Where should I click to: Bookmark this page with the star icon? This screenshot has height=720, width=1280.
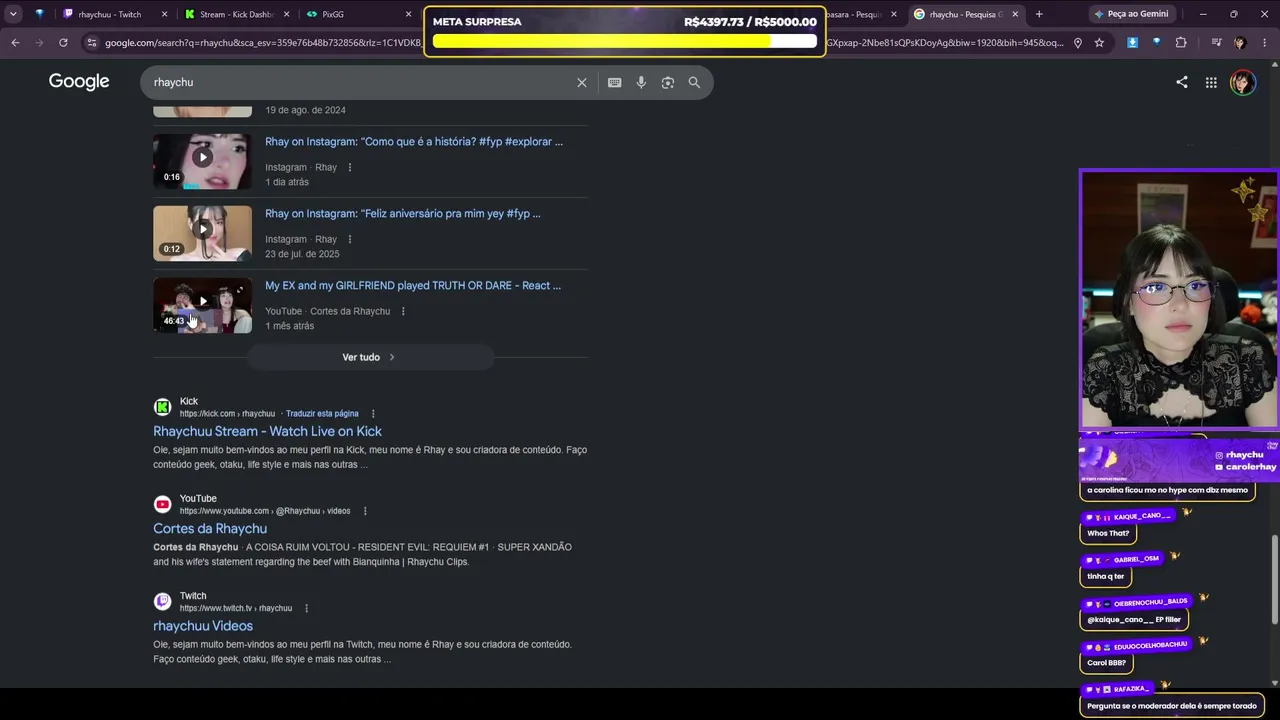coord(1099,43)
